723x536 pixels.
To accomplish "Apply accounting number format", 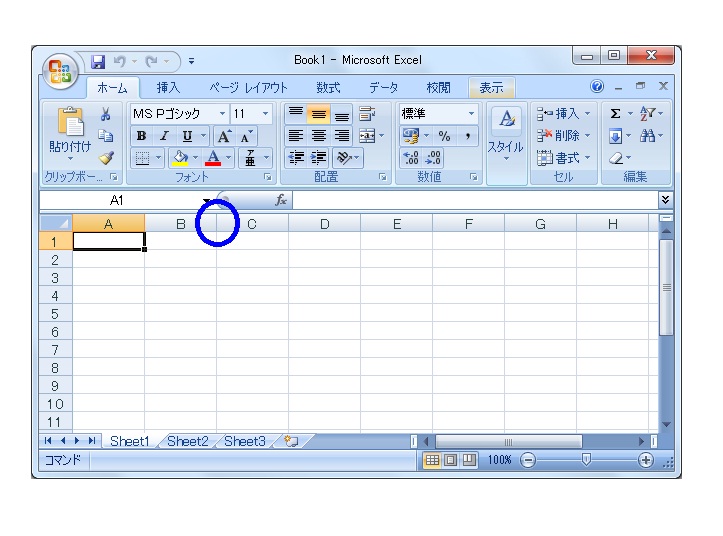I will pos(410,136).
